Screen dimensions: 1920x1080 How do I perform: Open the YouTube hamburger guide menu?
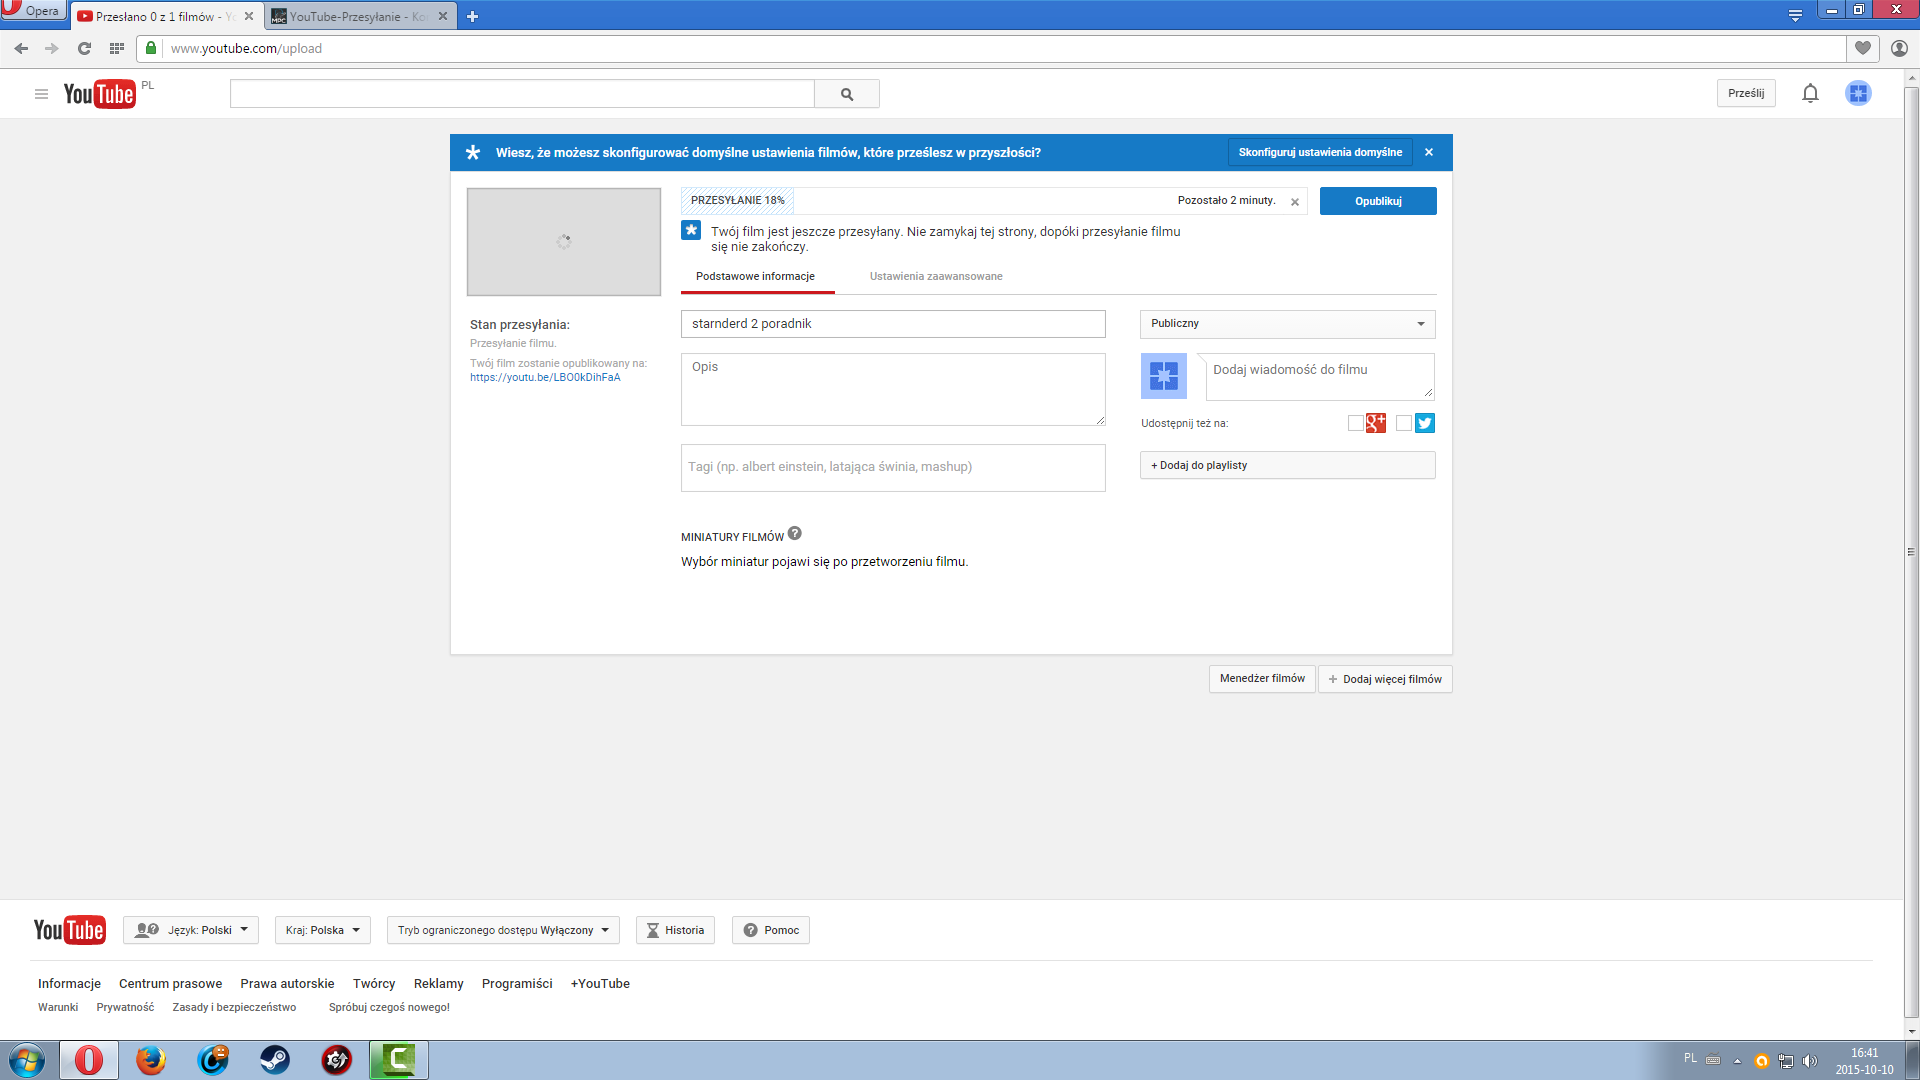pyautogui.click(x=41, y=94)
